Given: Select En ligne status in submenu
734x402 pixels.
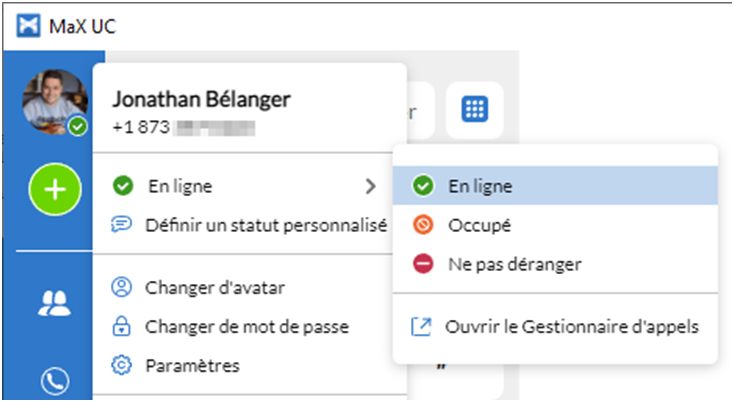Looking at the screenshot, I should coord(555,186).
